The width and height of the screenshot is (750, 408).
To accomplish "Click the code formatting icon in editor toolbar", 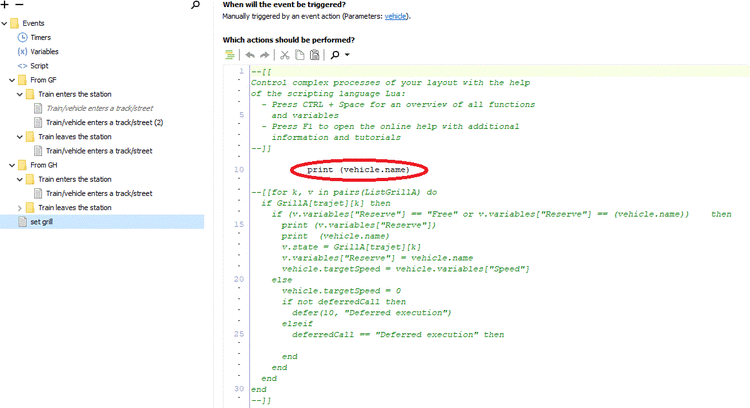I will click(230, 55).
